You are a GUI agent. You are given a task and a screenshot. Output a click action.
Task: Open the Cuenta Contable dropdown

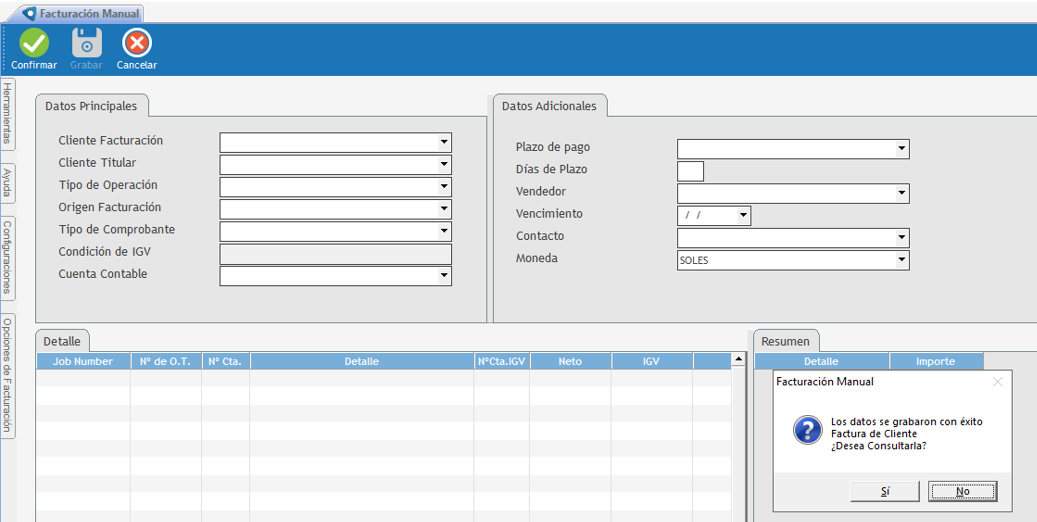click(444, 276)
